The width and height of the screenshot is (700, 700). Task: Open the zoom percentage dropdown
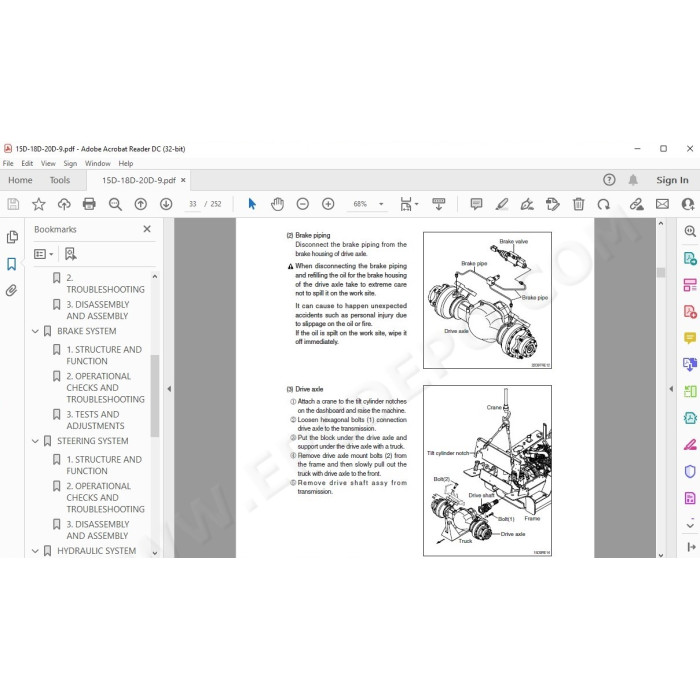click(x=381, y=204)
